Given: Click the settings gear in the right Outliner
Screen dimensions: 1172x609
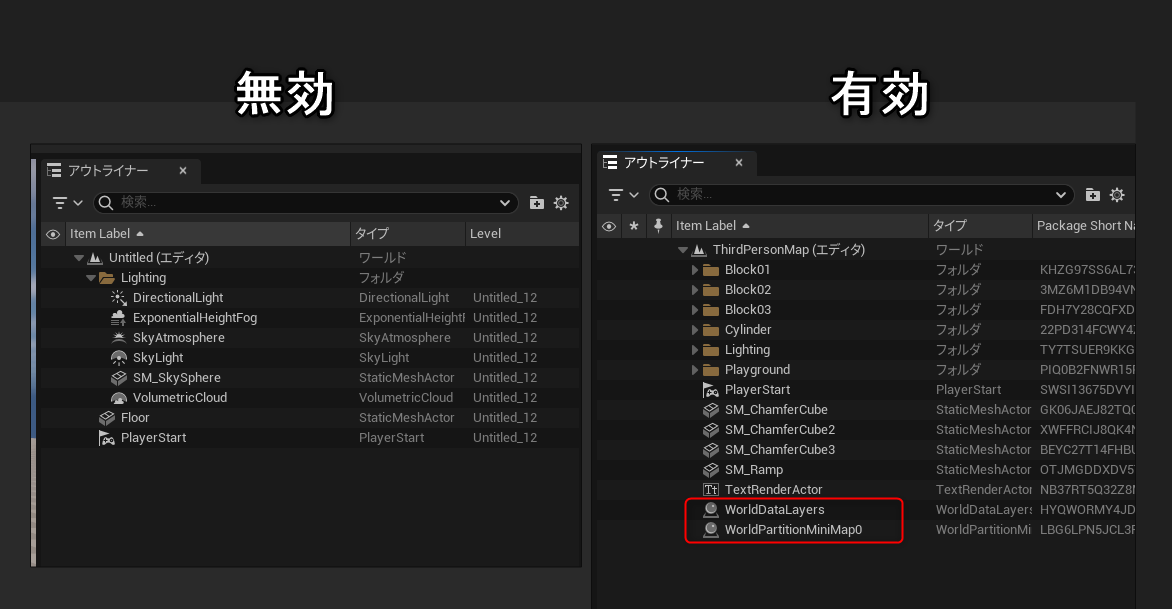Looking at the screenshot, I should pyautogui.click(x=1117, y=195).
